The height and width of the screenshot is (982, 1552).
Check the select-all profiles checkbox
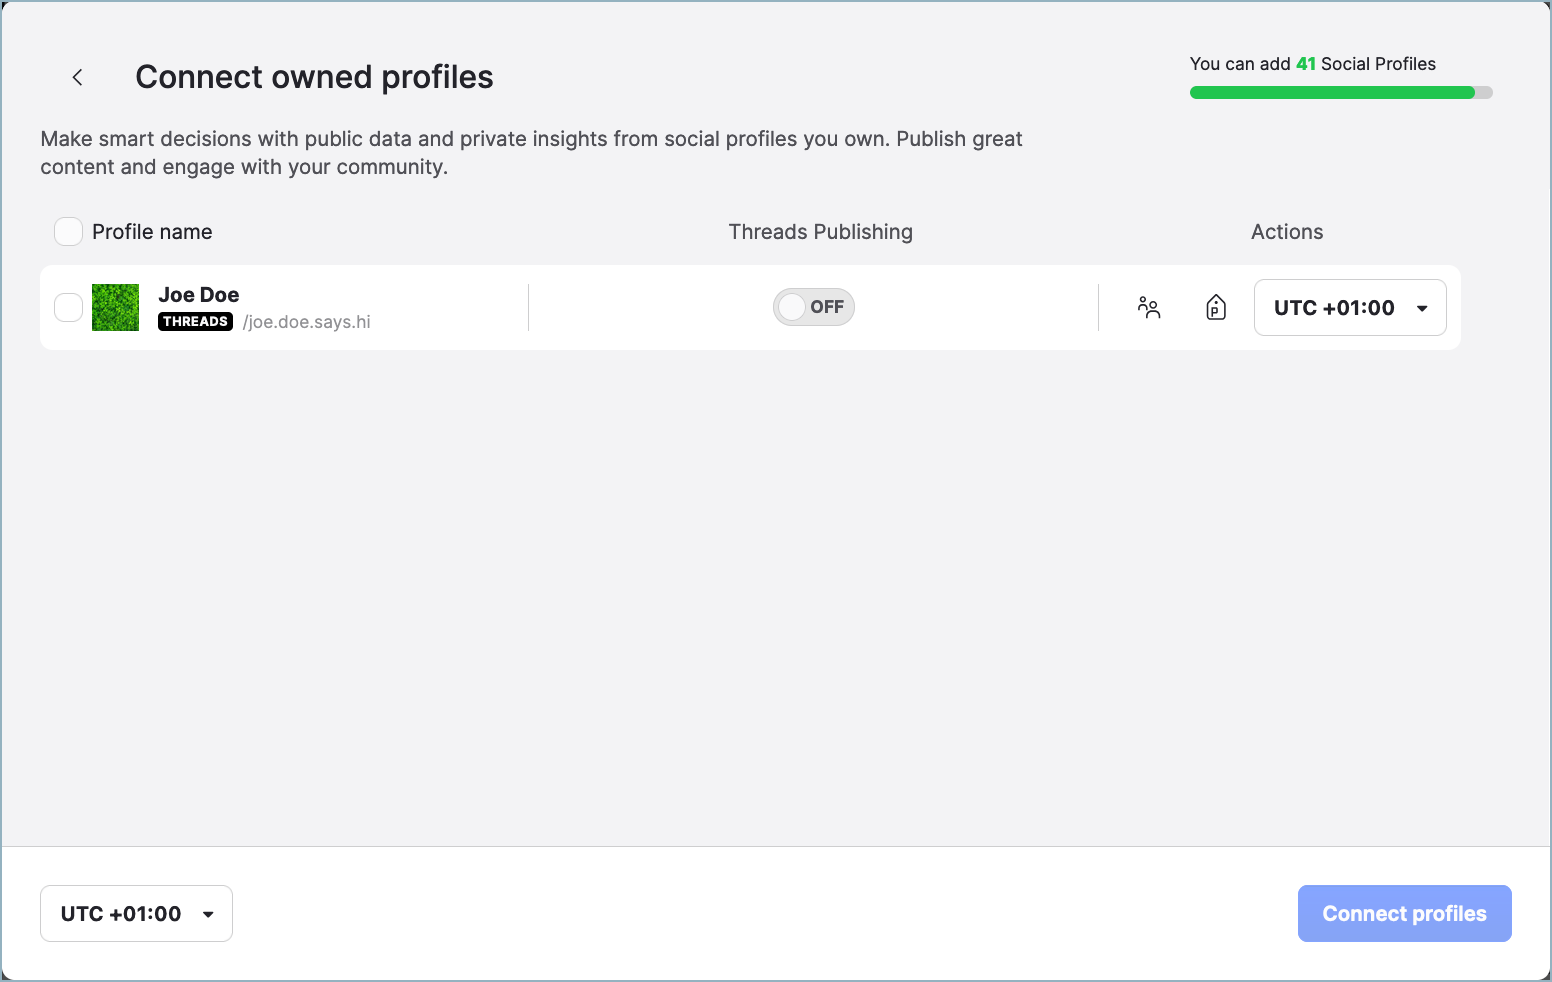67,231
